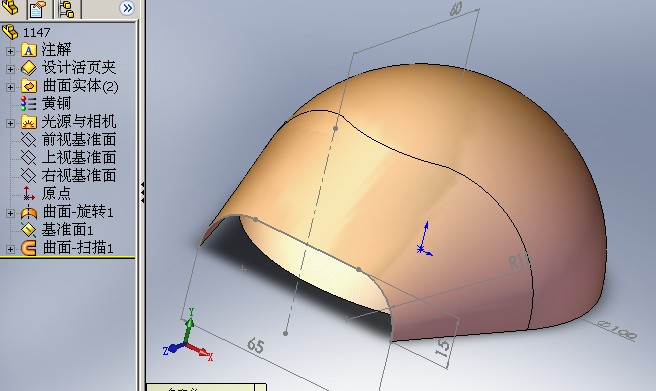The height and width of the screenshot is (391, 656).
Task: Expand the 设计活页夹 node
Action: coord(10,69)
